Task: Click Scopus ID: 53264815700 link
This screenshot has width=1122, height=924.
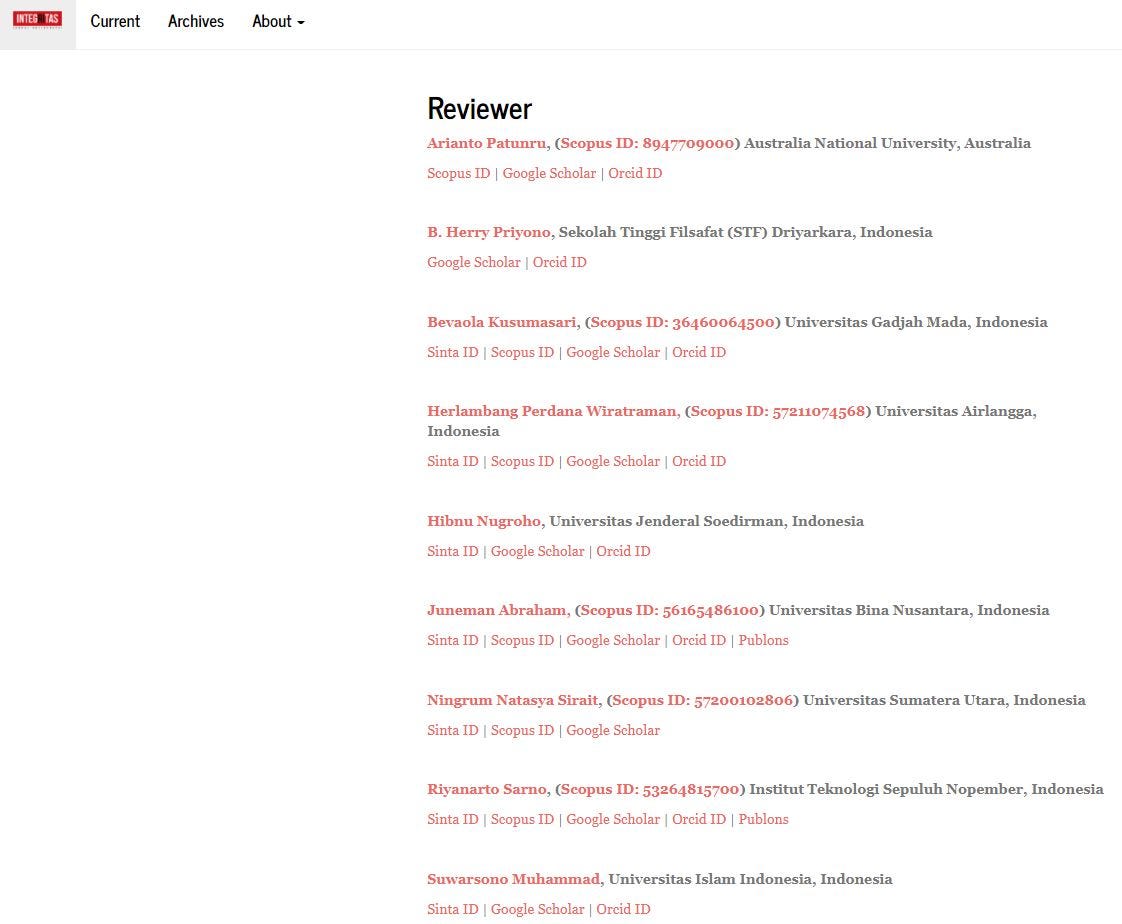Action: pos(650,789)
